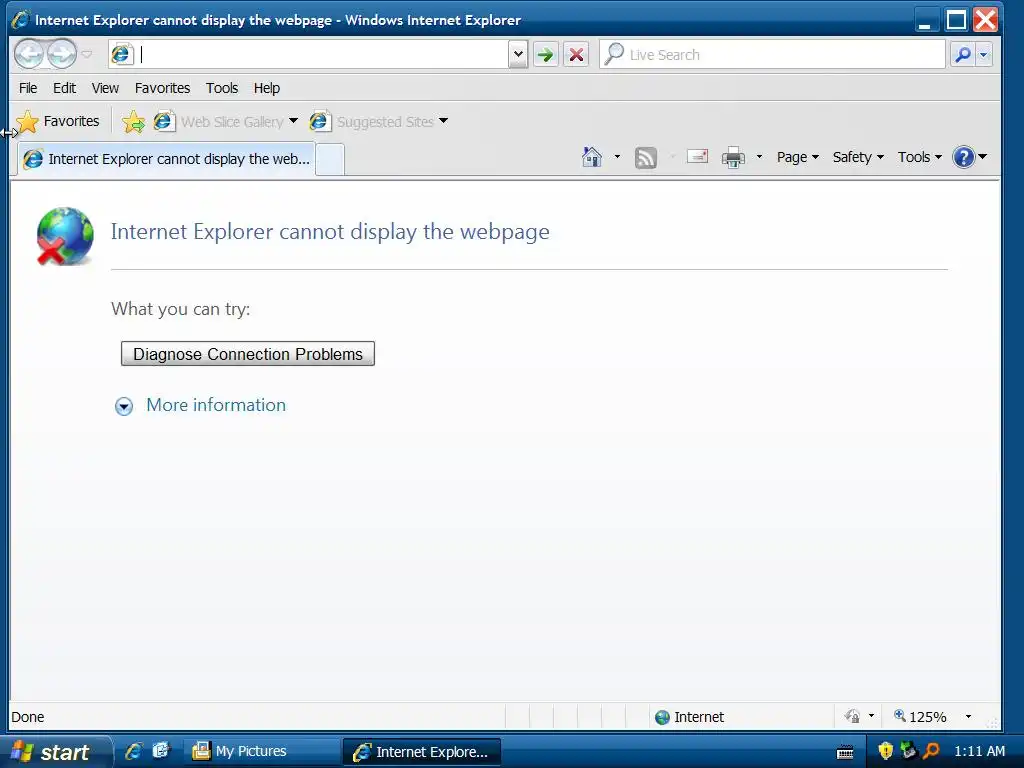Click the 125% zoom level button
Screen dimensions: 1024x768
[x=920, y=717]
